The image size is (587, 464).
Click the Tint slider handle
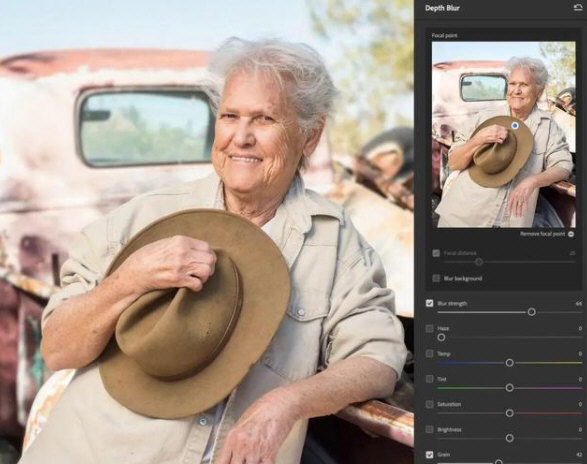tap(510, 388)
